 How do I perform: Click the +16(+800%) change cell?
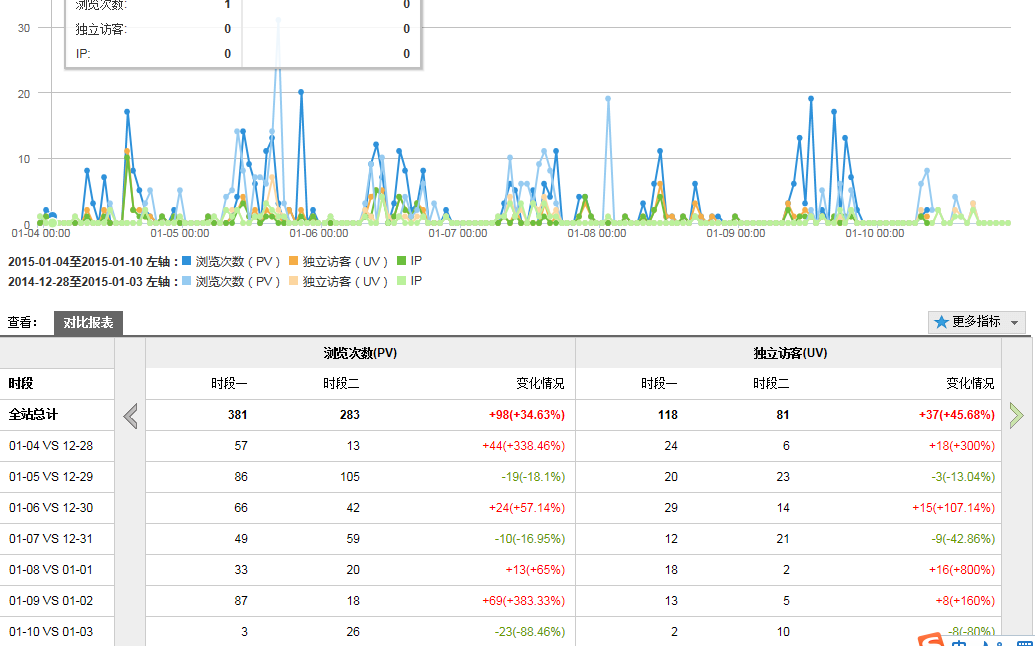pos(962,570)
